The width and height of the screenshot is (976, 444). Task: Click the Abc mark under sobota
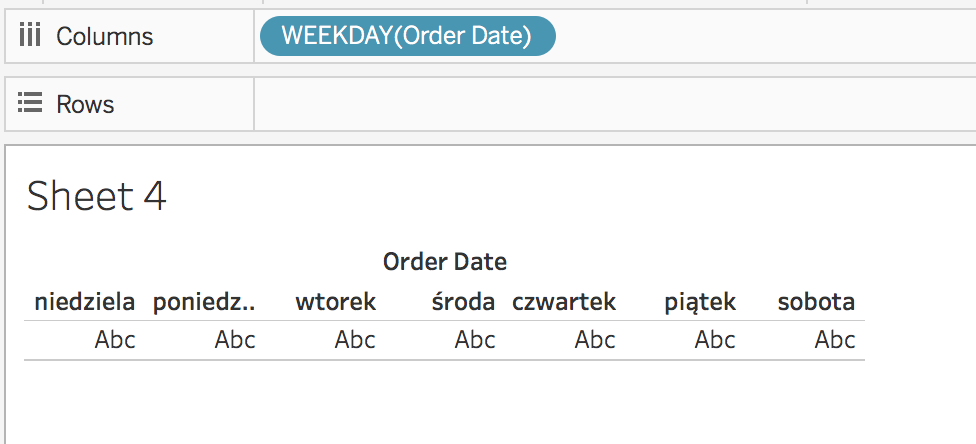[835, 340]
